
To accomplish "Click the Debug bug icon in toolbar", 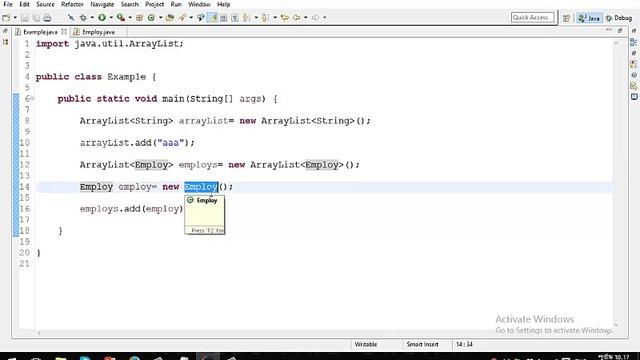I will 83,18.
